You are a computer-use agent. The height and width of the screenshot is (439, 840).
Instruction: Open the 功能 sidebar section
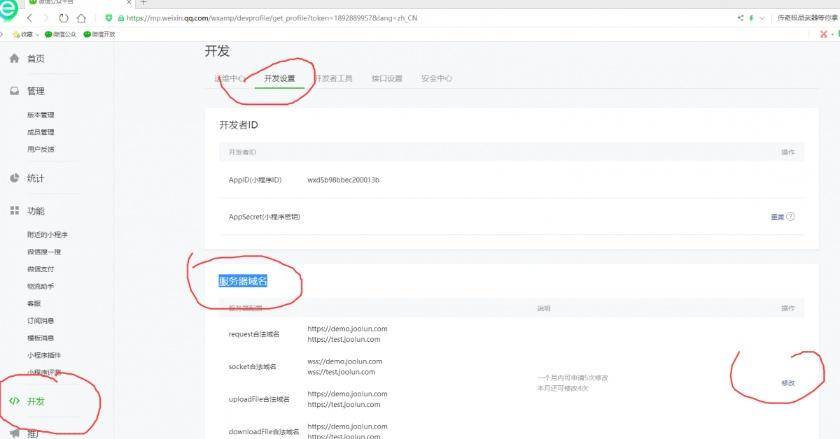click(x=36, y=211)
